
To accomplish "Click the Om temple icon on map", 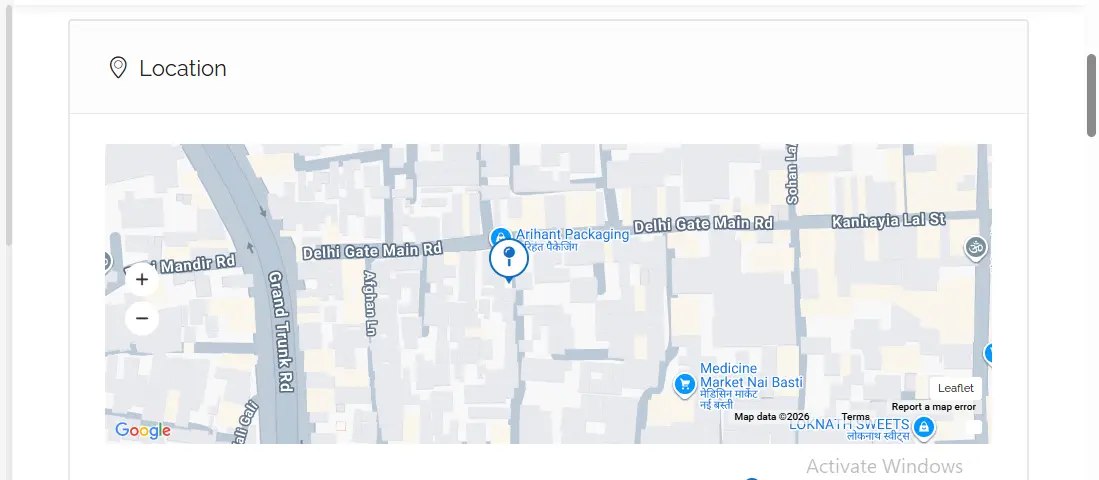I will pos(976,247).
